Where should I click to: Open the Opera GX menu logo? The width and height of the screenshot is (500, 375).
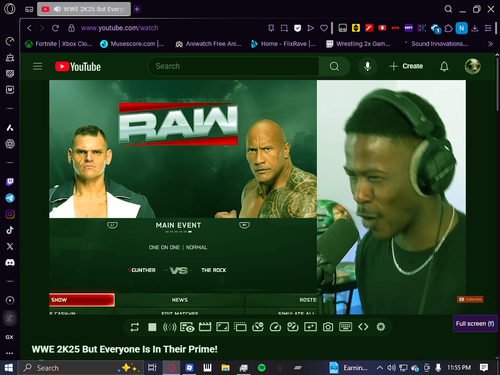[x=10, y=9]
